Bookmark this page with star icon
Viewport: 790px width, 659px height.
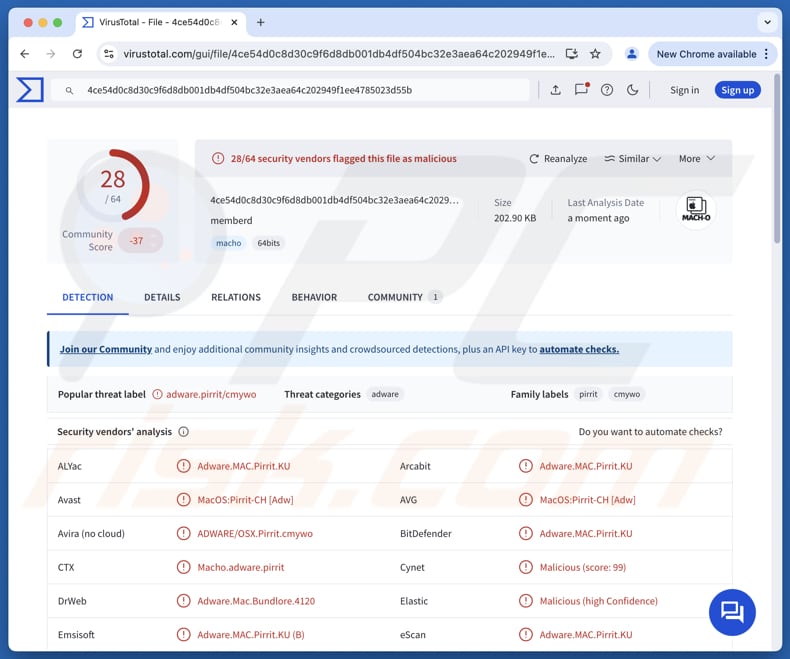[595, 54]
